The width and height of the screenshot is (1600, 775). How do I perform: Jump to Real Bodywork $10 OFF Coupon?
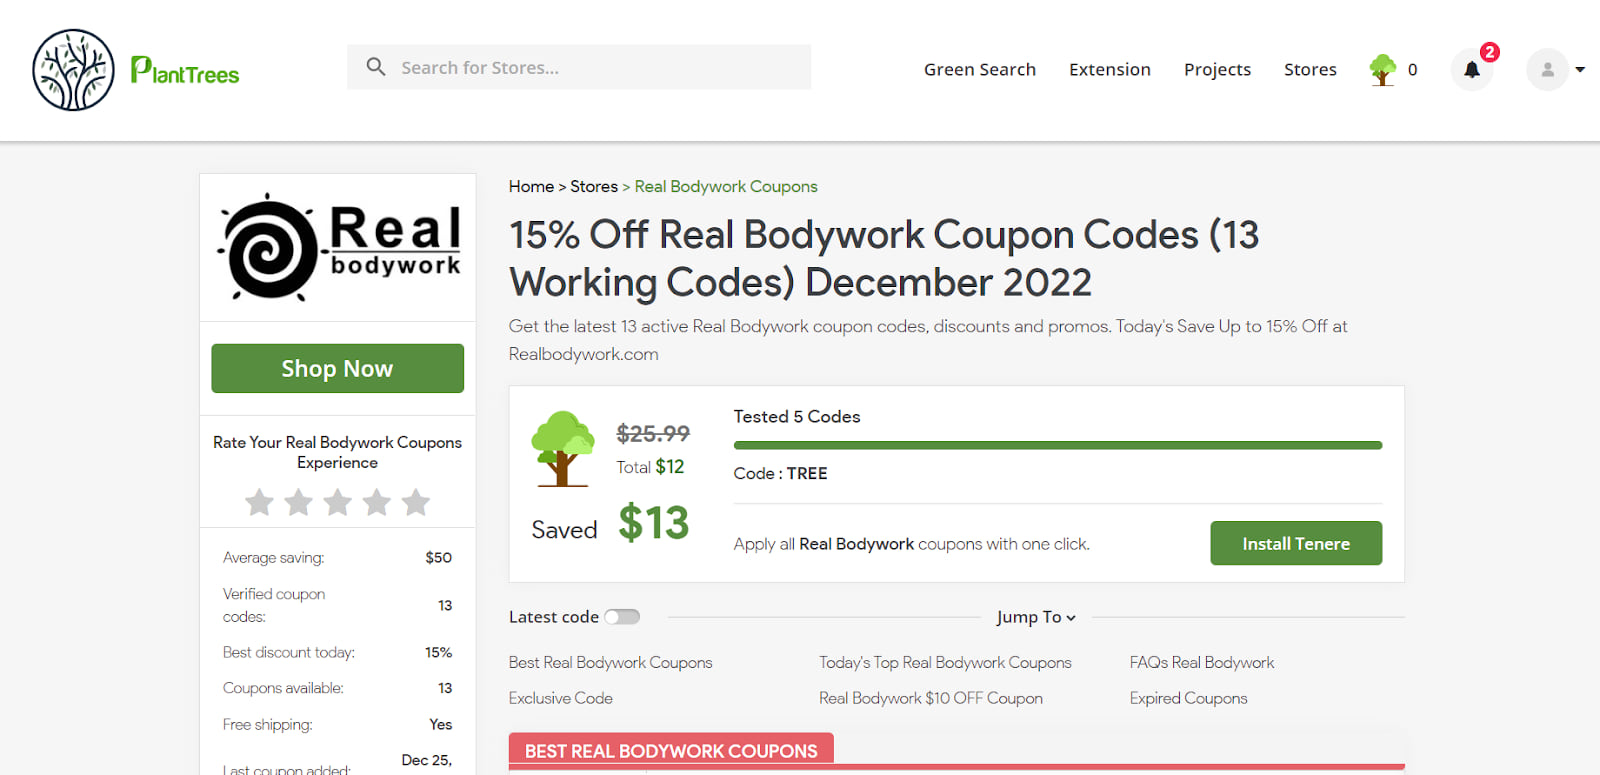pyautogui.click(x=931, y=698)
